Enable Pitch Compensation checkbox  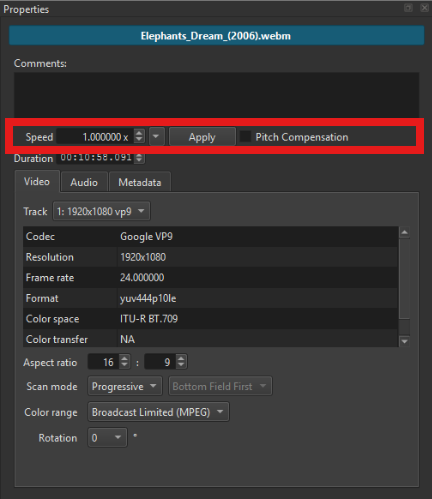[245, 137]
